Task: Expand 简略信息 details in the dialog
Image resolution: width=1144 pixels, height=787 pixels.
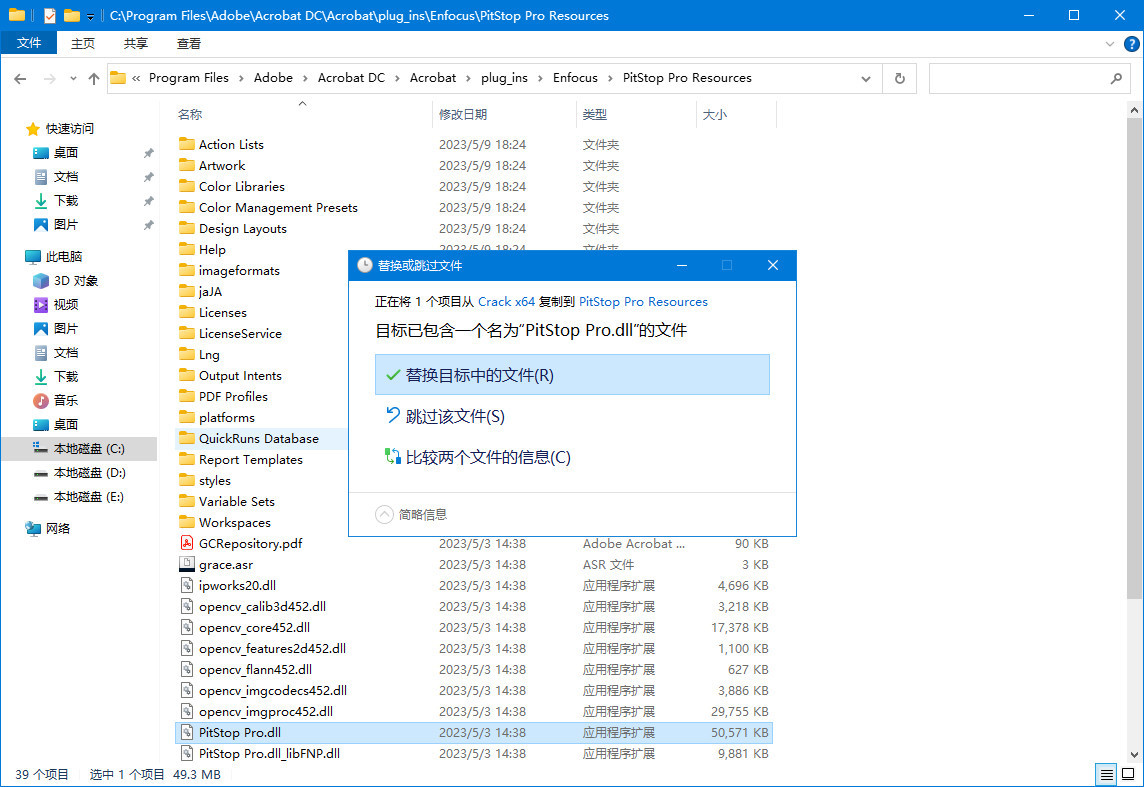Action: click(x=385, y=514)
